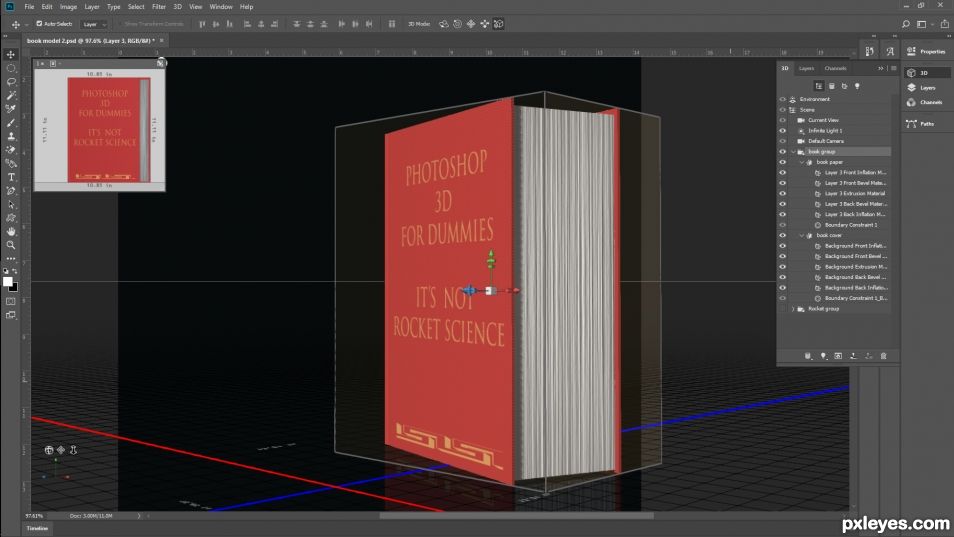Select the Lasso tool

tap(11, 81)
